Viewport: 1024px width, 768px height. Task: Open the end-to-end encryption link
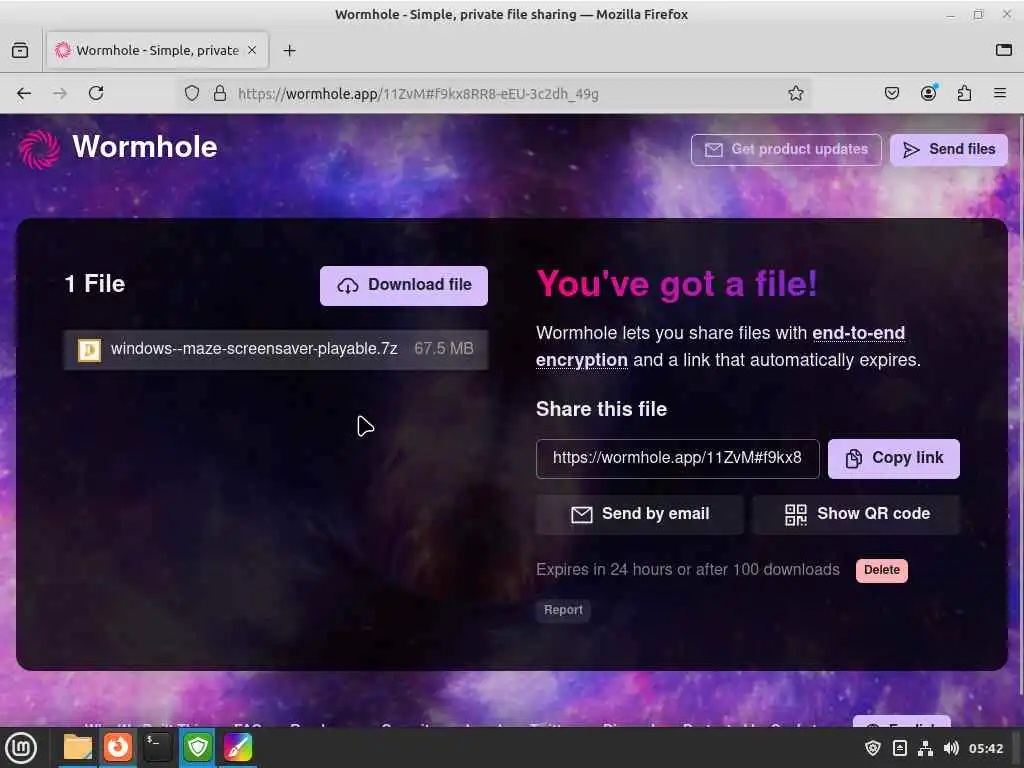(720, 346)
